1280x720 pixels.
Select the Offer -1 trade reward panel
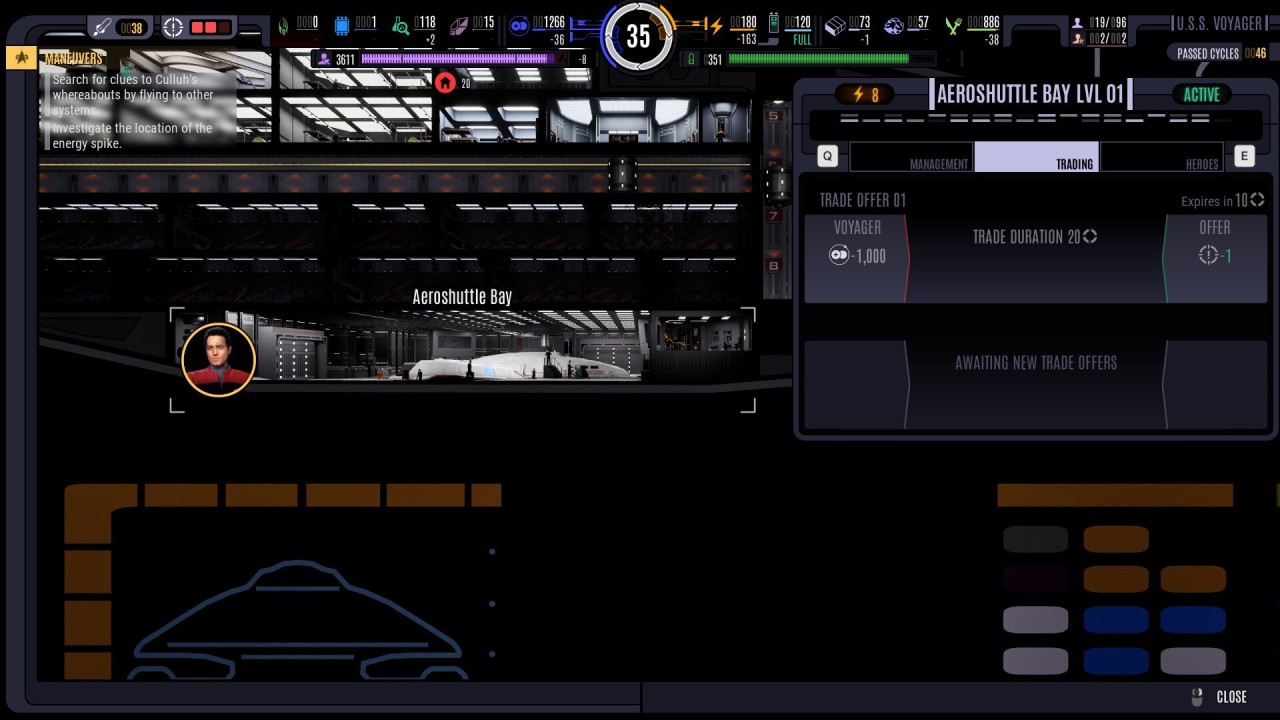pyautogui.click(x=1214, y=257)
